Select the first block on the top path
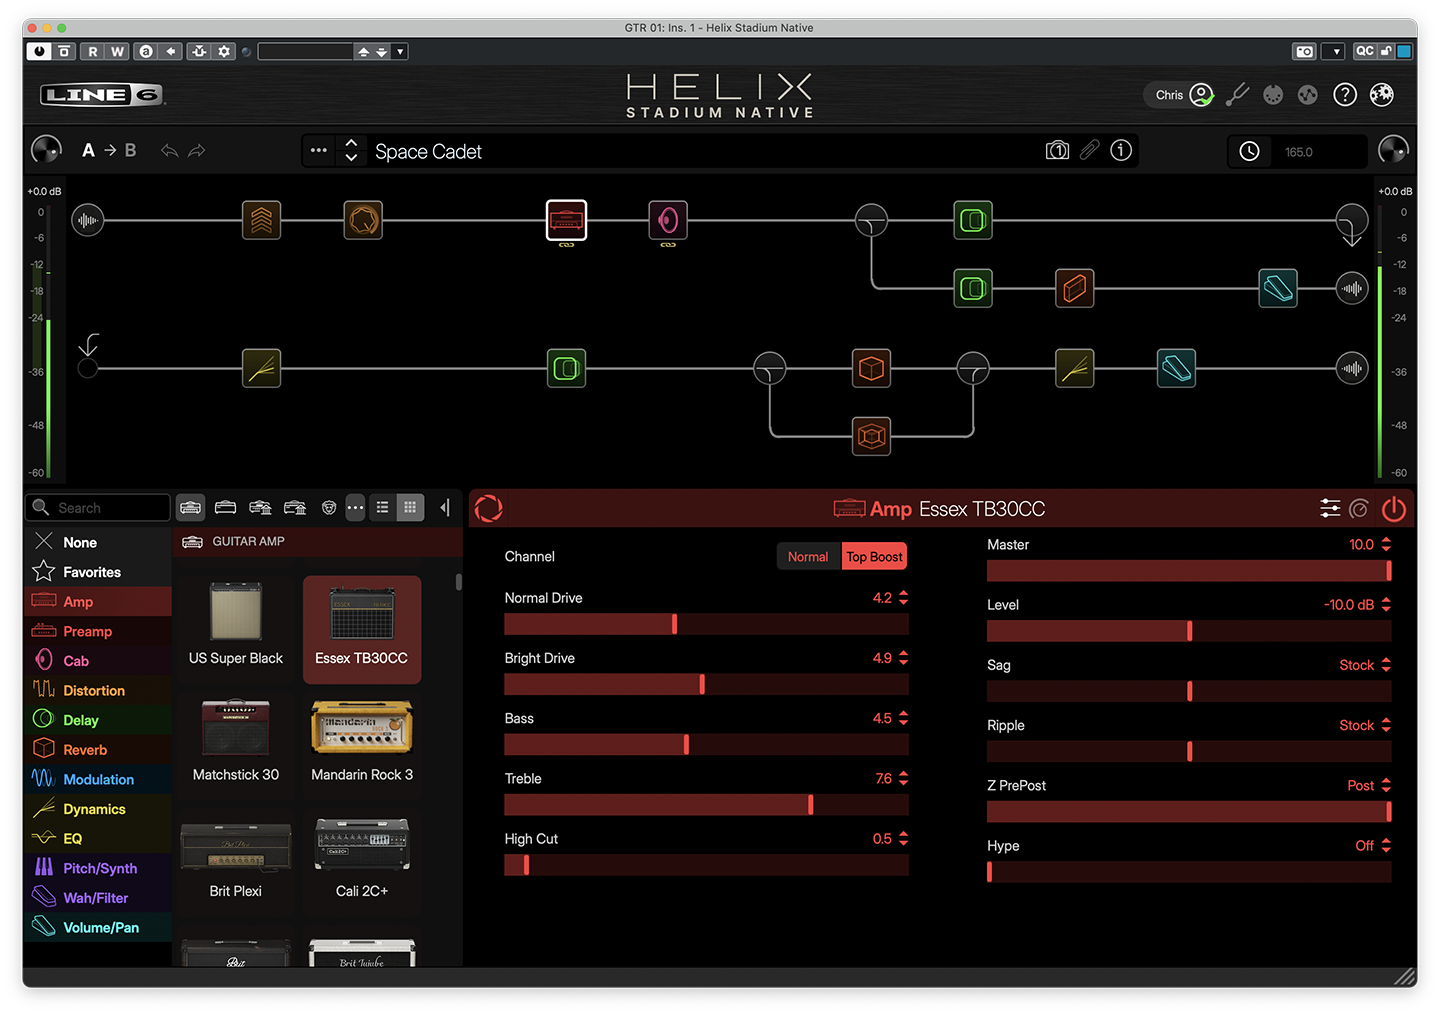Screen dimensions: 1440x1014 click(261, 220)
